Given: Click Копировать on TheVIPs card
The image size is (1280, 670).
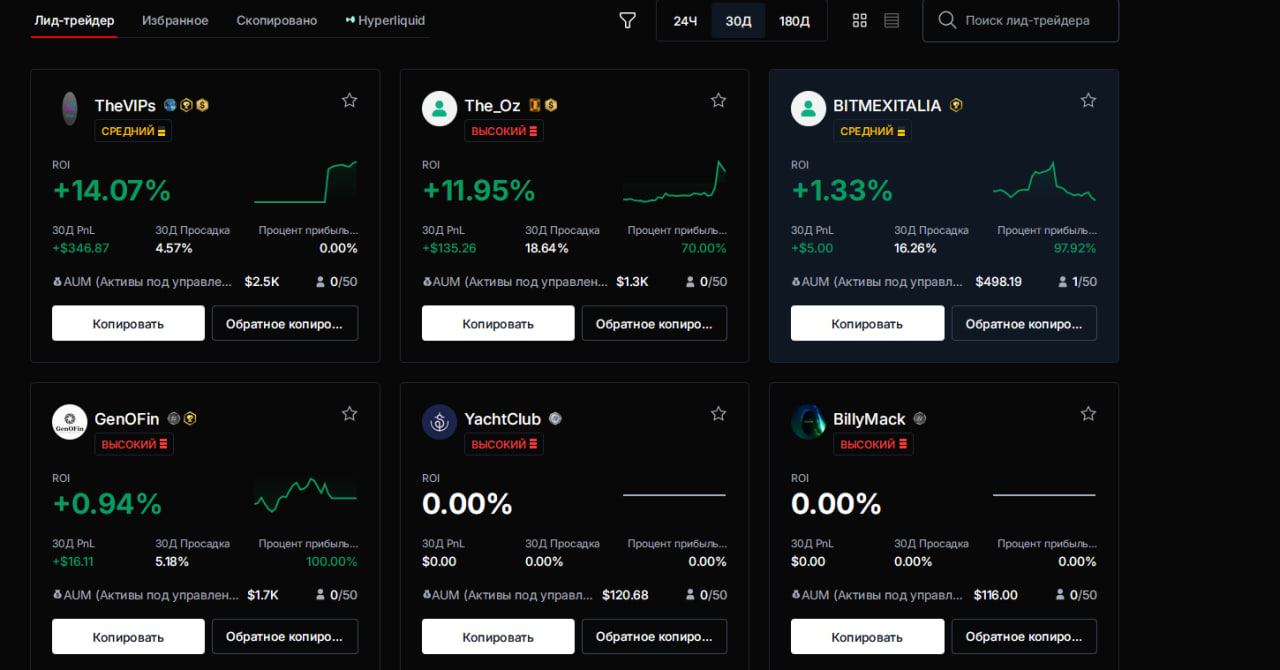Looking at the screenshot, I should [128, 323].
